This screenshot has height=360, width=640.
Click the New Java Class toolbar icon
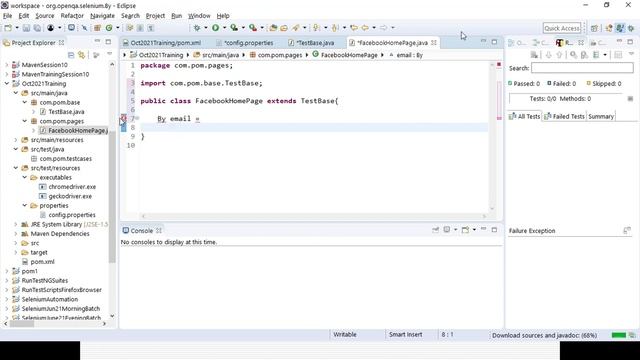tap(109, 28)
